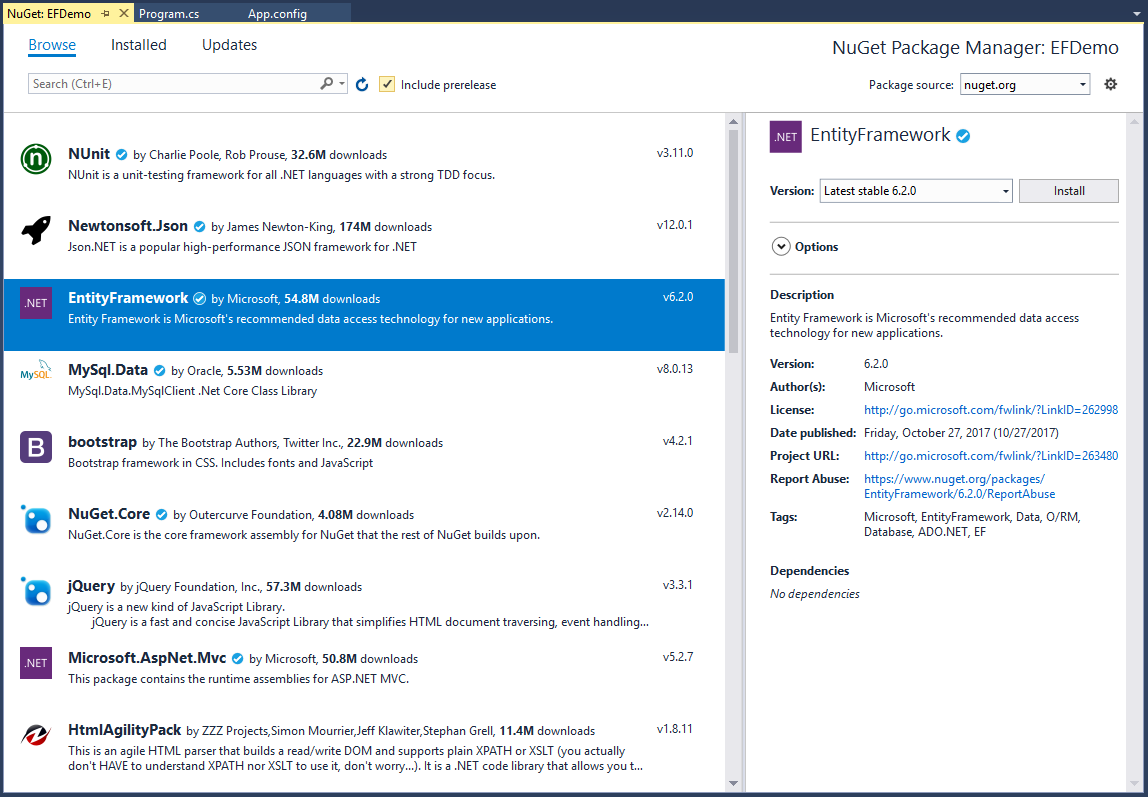Viewport: 1148px width, 797px height.
Task: Click the v5.2.7 version label
Action: tap(678, 656)
